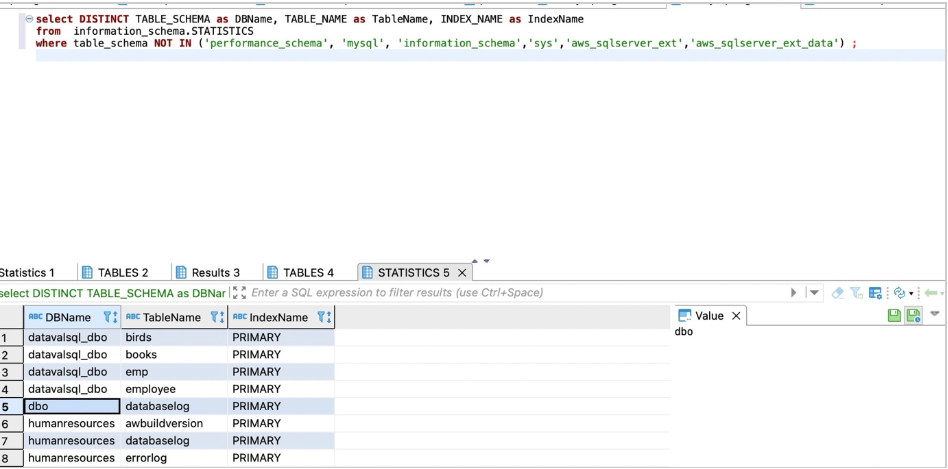Click the small panel-resize arrows above tabs
The image size is (948, 469).
pos(481,261)
